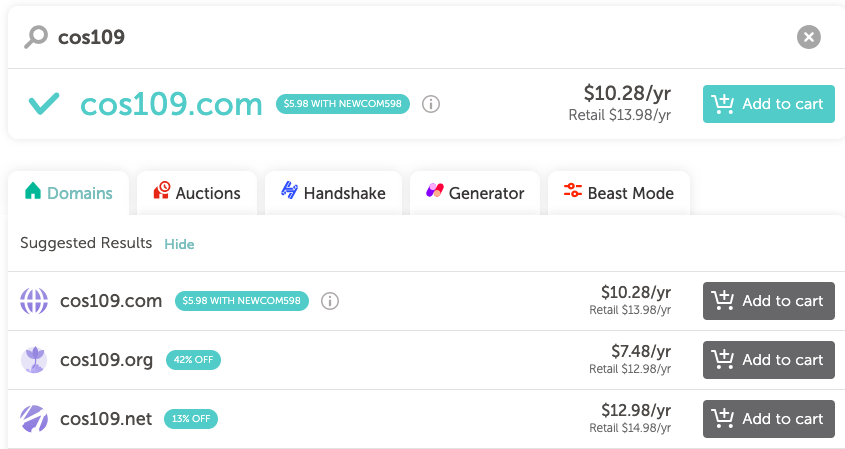Image resolution: width=845 pixels, height=449 pixels.
Task: Add cos109.net to cart
Action: pyautogui.click(x=768, y=419)
